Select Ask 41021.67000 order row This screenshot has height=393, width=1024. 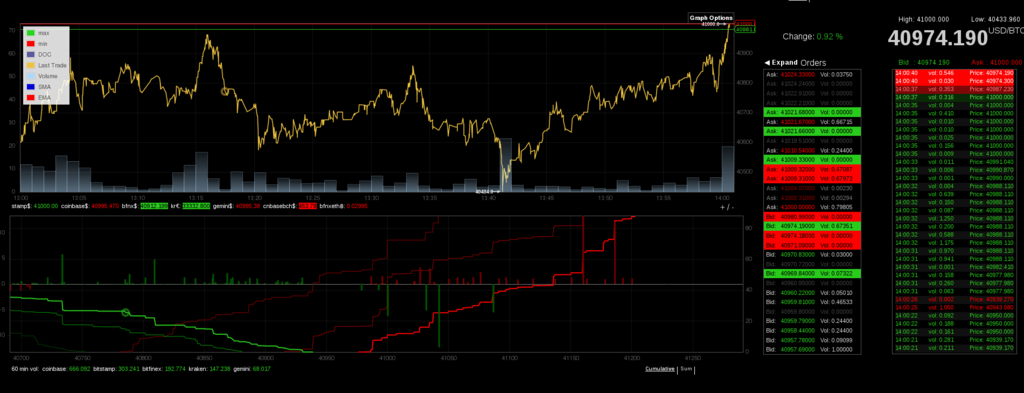(x=812, y=122)
